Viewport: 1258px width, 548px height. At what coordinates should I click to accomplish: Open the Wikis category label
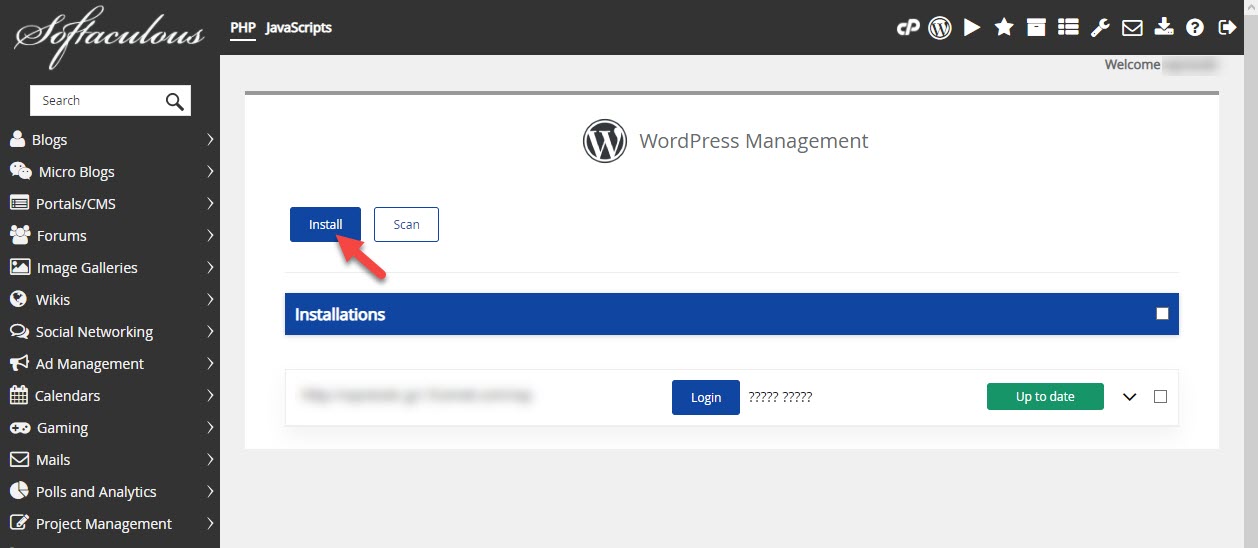(x=53, y=300)
